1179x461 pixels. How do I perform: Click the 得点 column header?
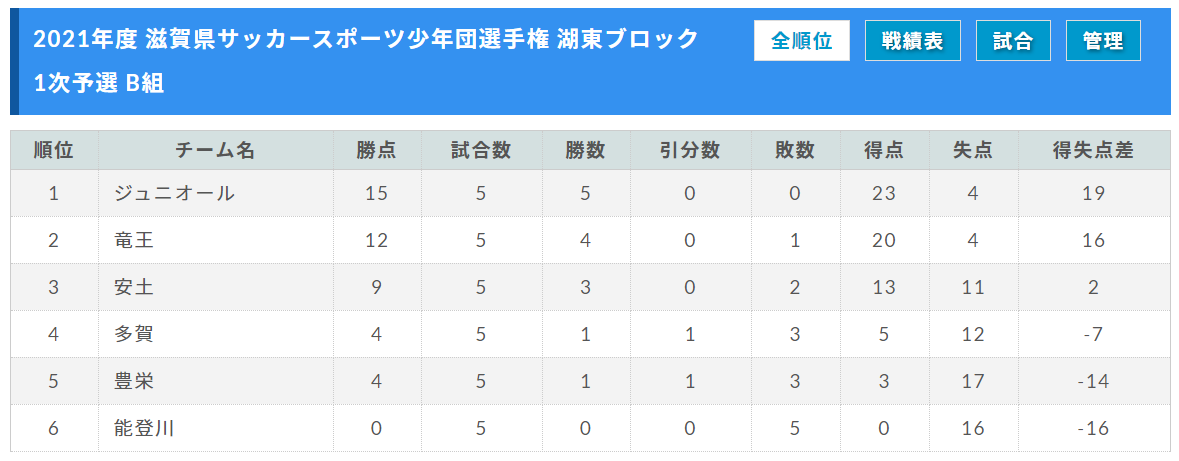(x=883, y=150)
